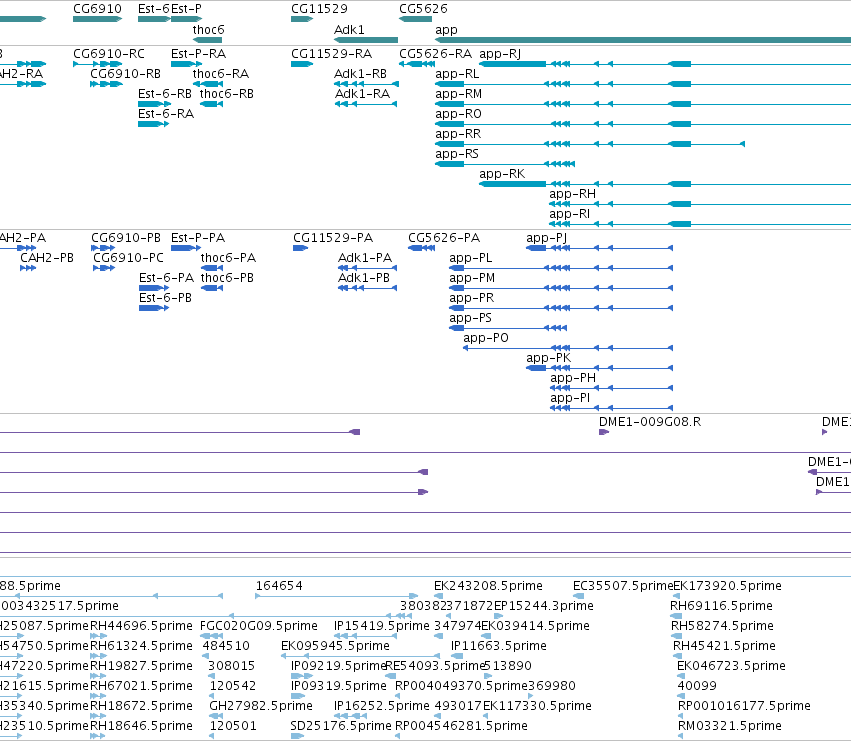Select the CG5626-RA transcript label
This screenshot has width=851, height=741.
(x=435, y=54)
